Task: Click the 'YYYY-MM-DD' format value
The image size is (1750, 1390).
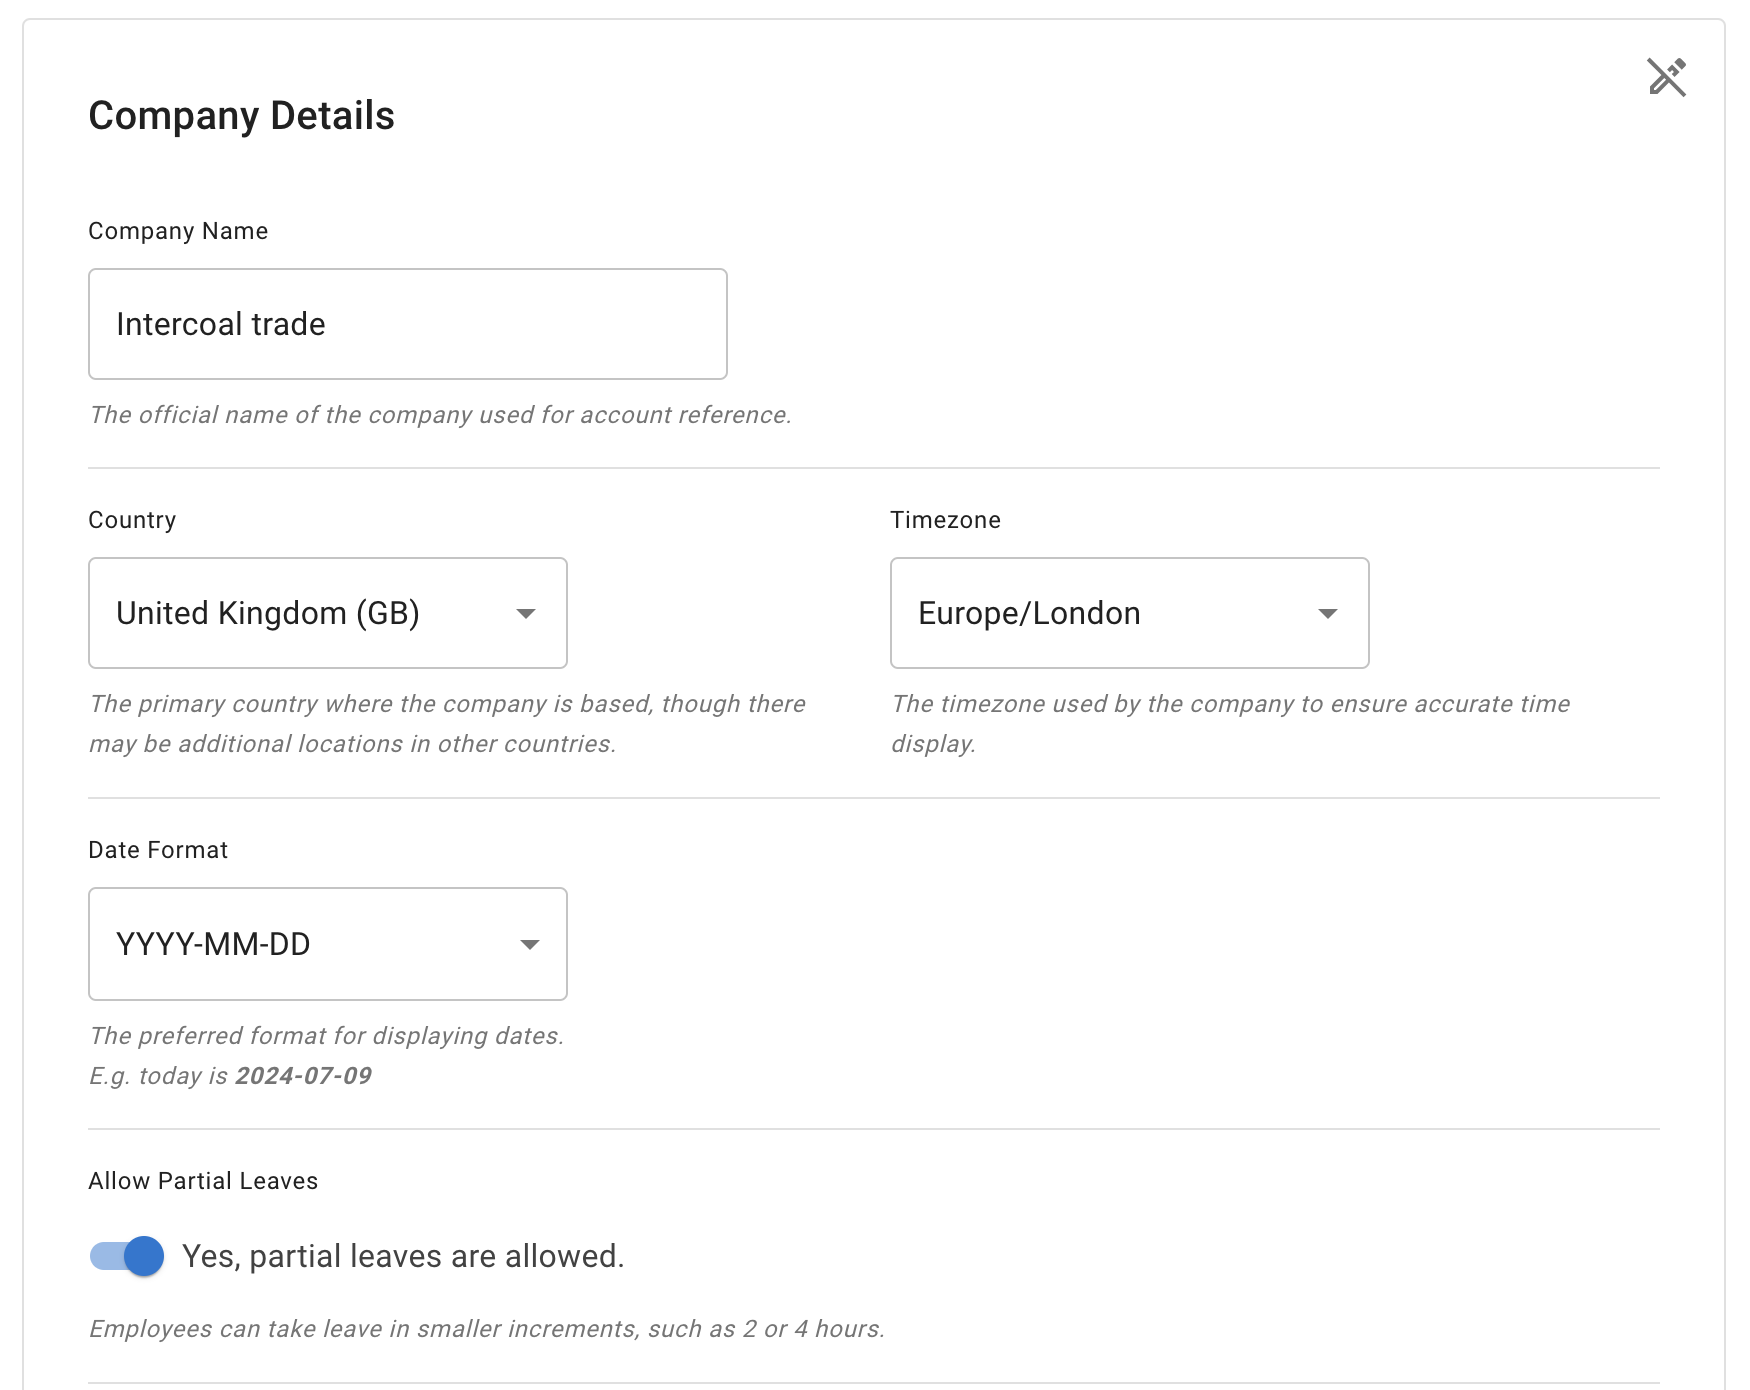Action: tap(213, 943)
